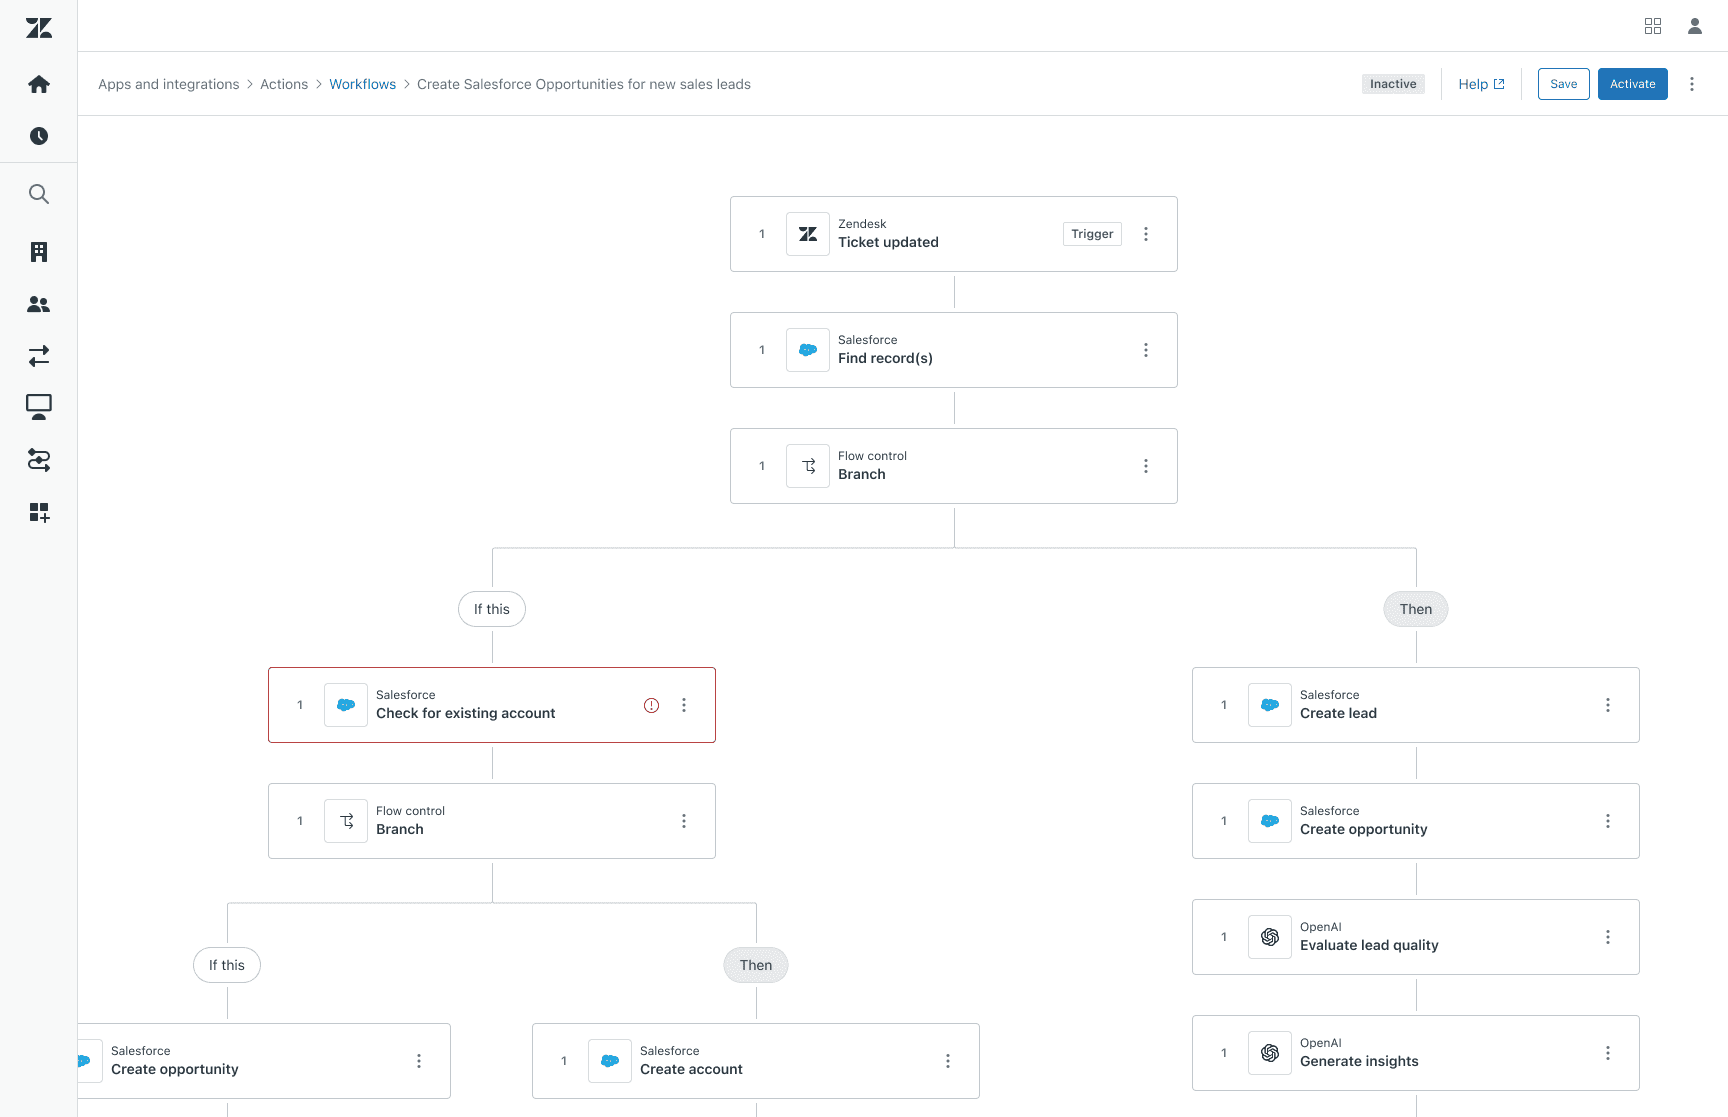This screenshot has width=1728, height=1117.
Task: Open the Account building icon
Action: 39,252
